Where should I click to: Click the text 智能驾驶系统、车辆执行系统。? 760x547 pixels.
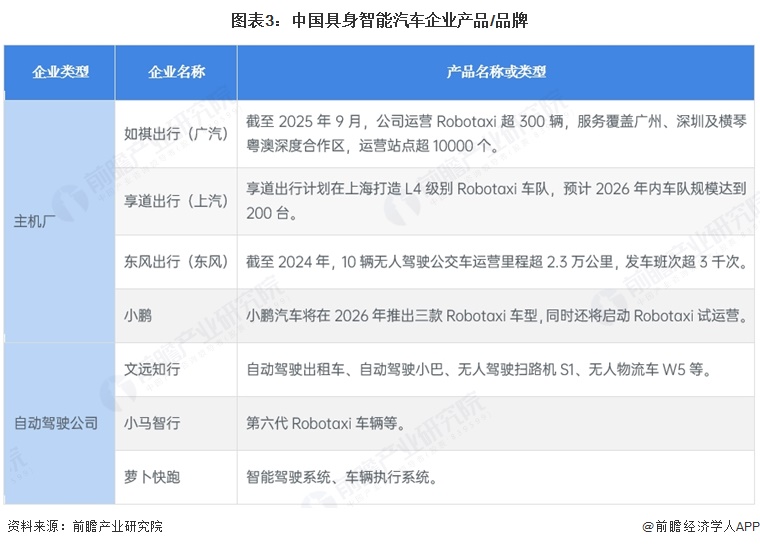[342, 477]
